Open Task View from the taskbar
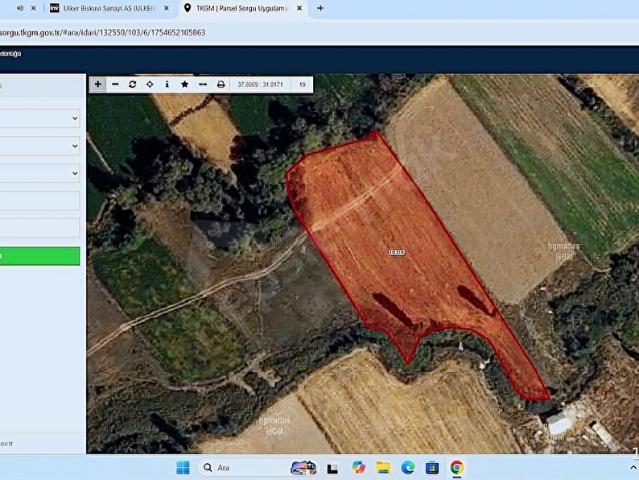Viewport: 639px width, 480px height. pyautogui.click(x=333, y=469)
